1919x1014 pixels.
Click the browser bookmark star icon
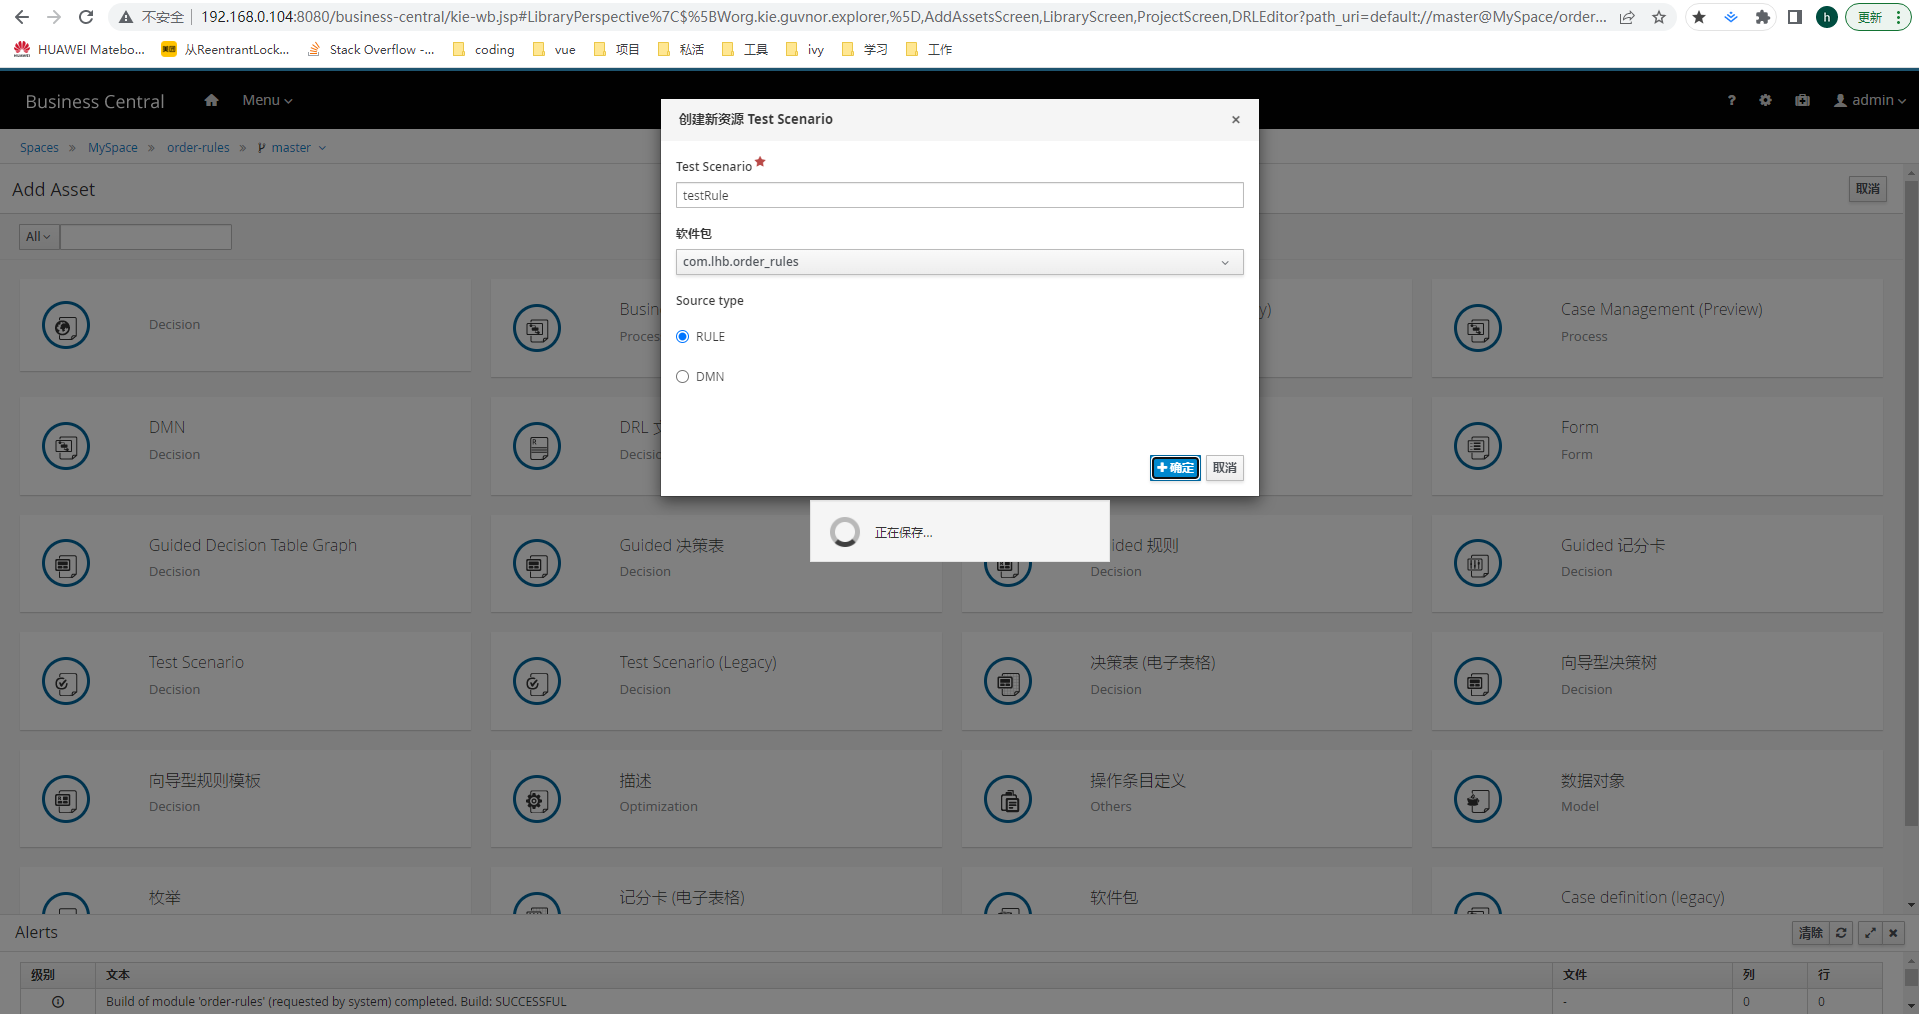pyautogui.click(x=1659, y=17)
